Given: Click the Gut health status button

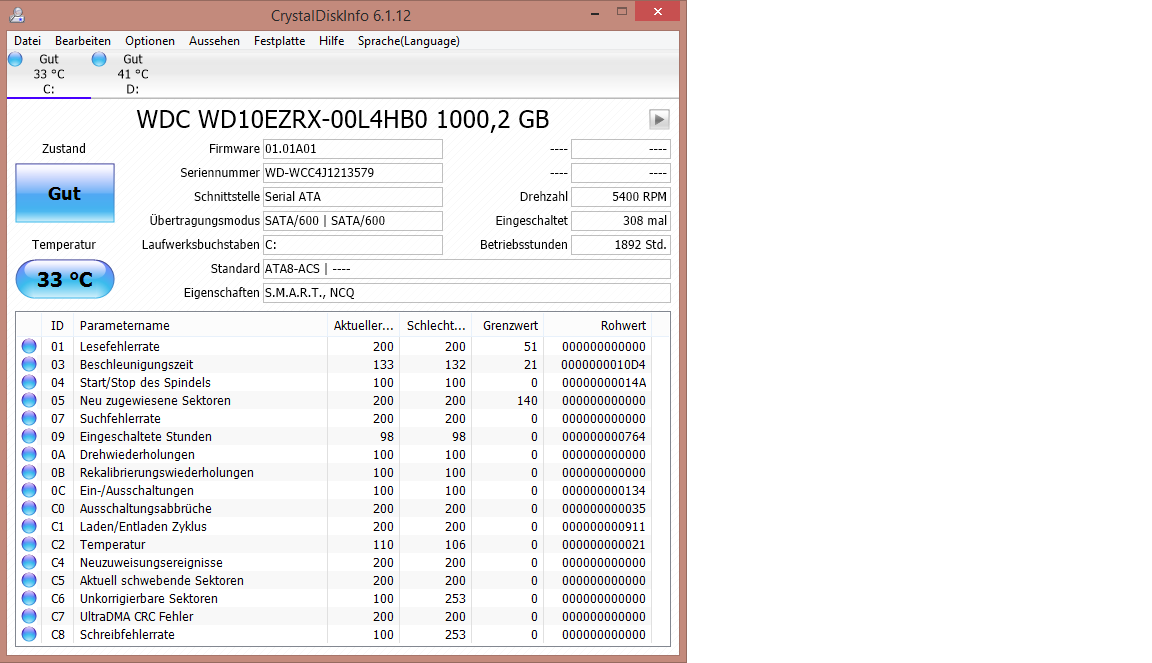Looking at the screenshot, I should 65,193.
